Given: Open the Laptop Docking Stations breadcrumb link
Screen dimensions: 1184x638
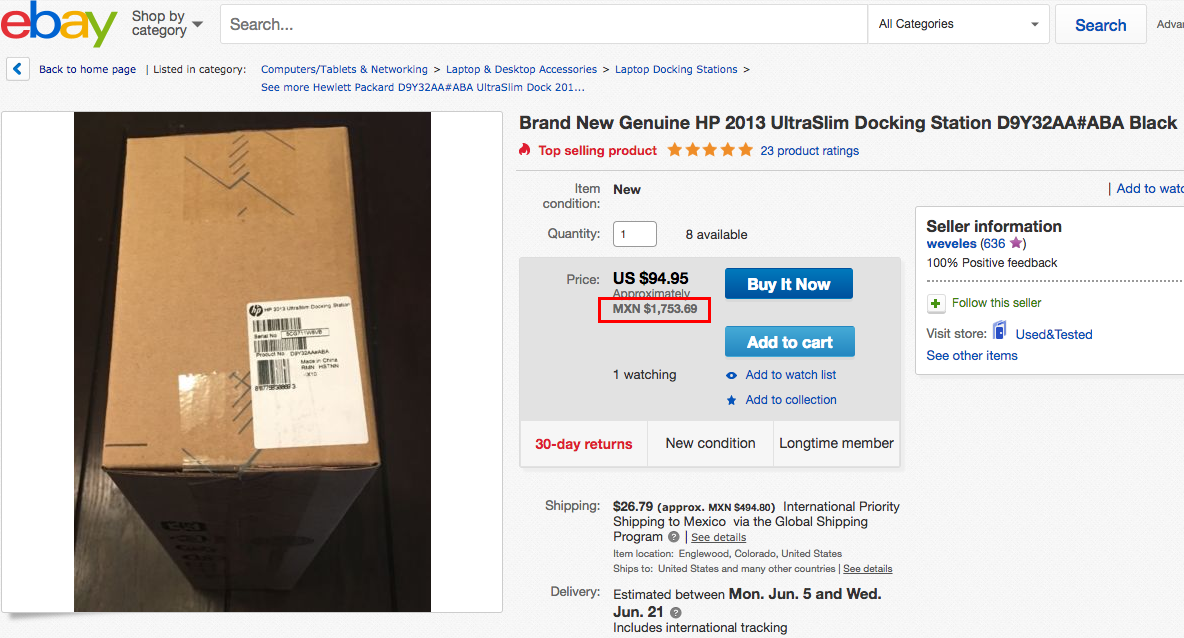Looking at the screenshot, I should point(676,69).
